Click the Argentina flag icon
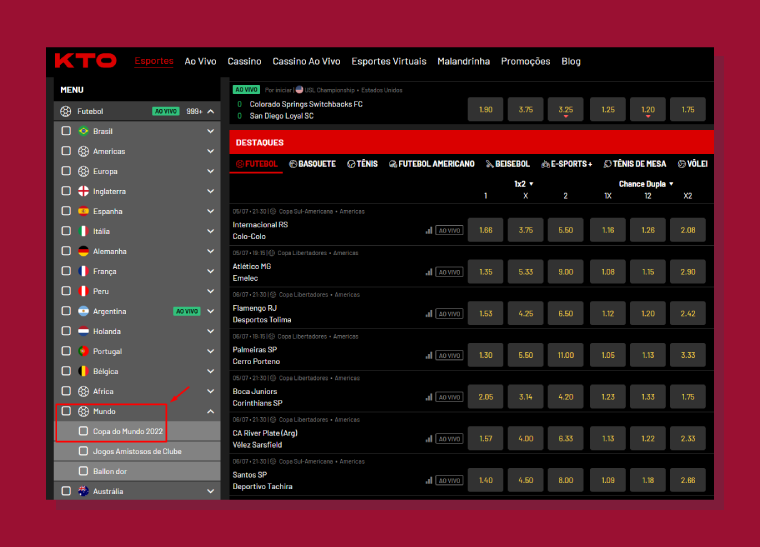The height and width of the screenshot is (547, 760). pyautogui.click(x=83, y=311)
